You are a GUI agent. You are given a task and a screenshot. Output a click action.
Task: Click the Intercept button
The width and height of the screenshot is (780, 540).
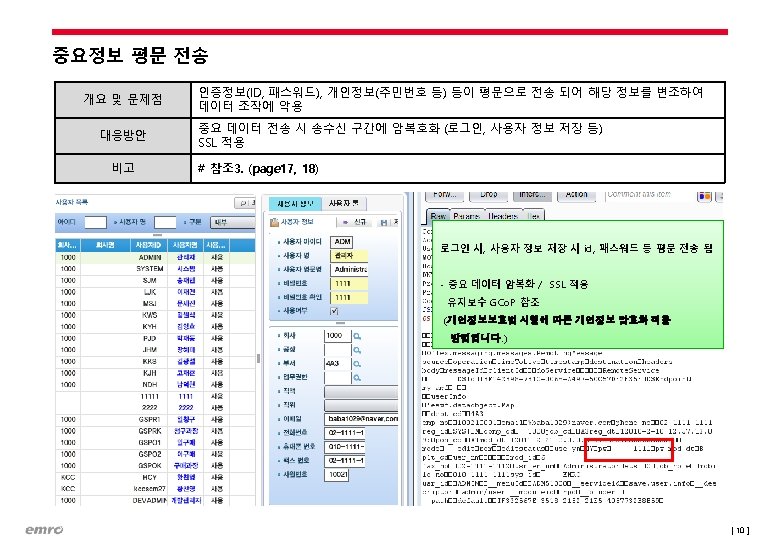pos(532,195)
